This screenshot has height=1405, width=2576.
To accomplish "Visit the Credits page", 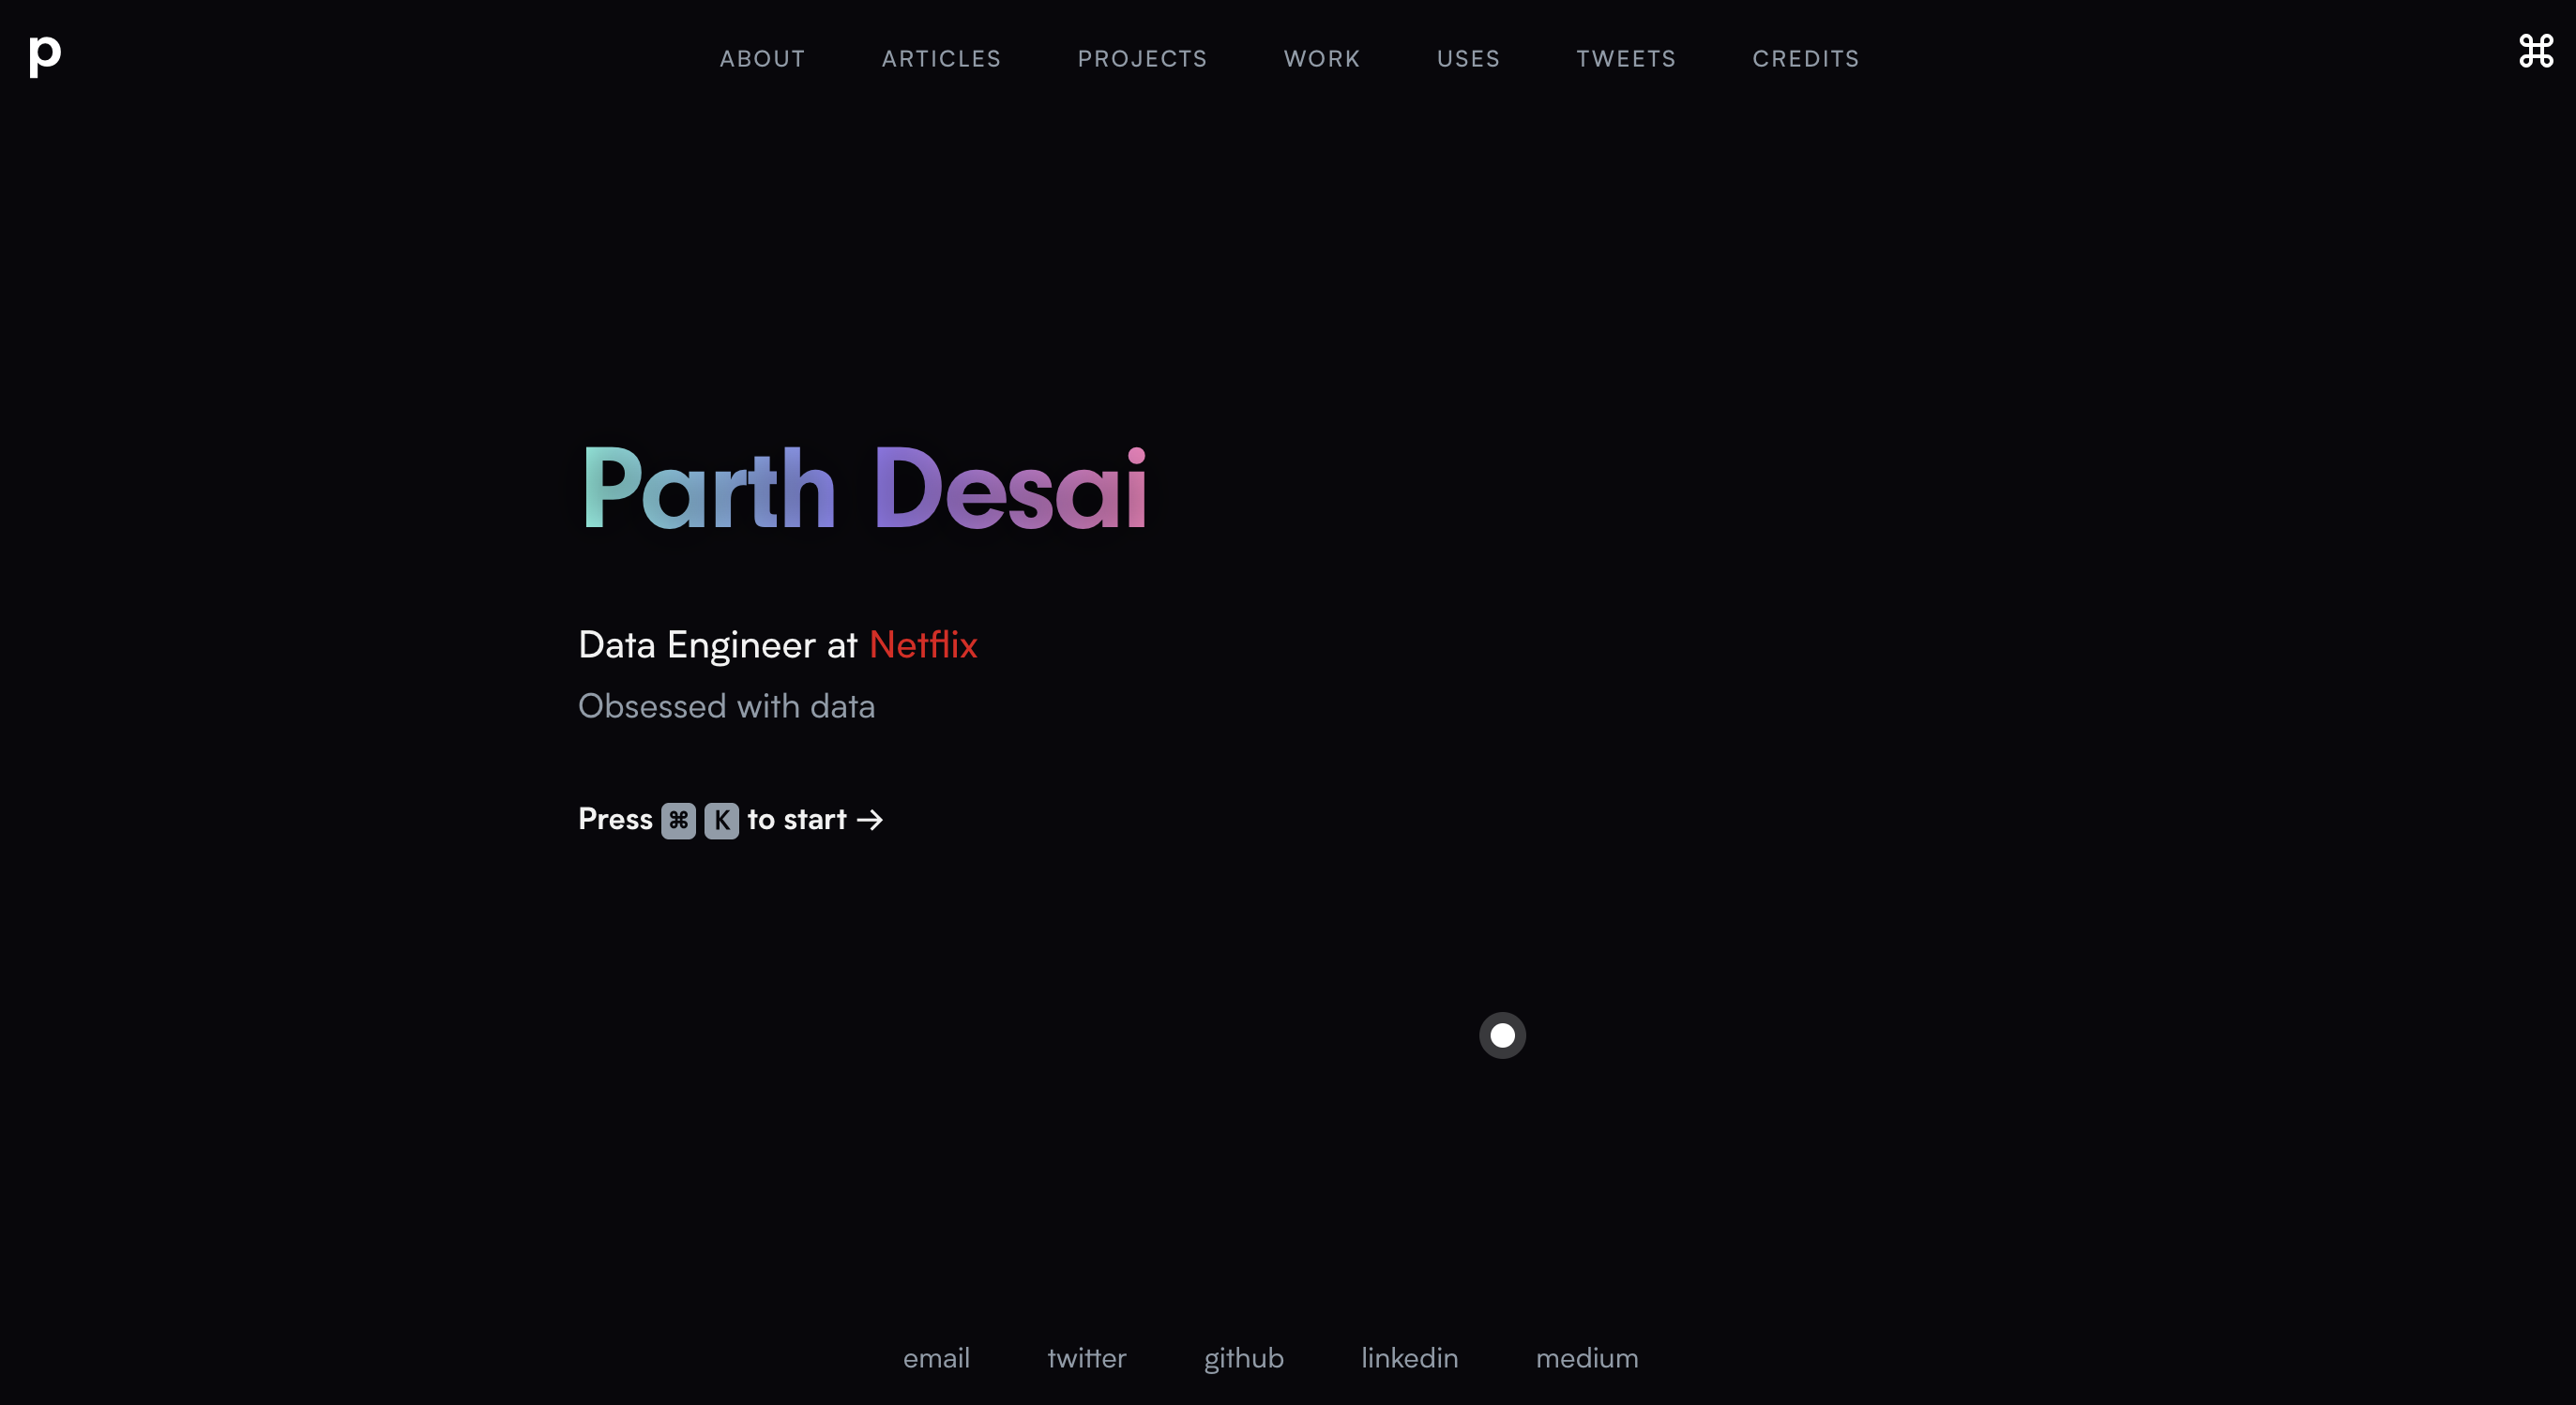I will 1806,59.
